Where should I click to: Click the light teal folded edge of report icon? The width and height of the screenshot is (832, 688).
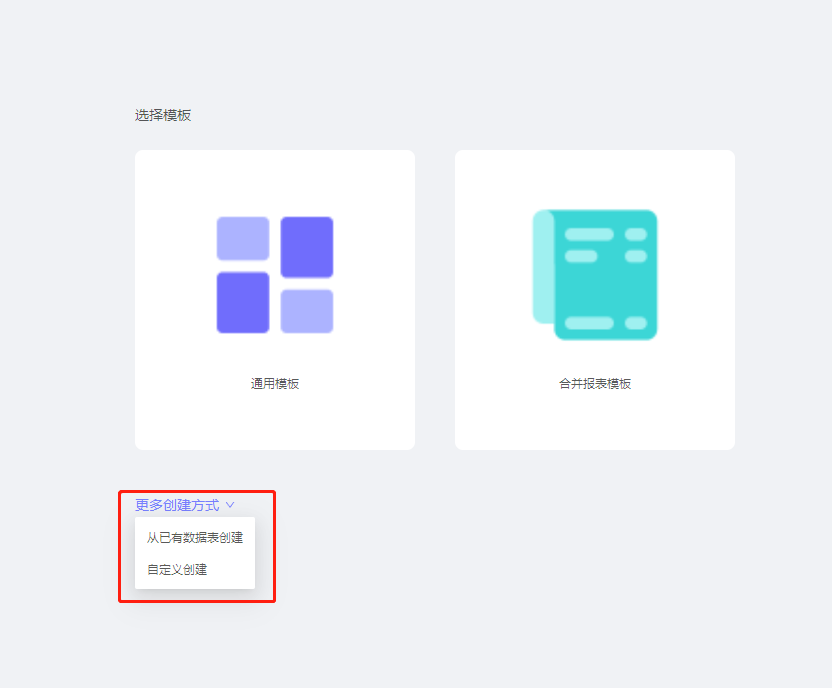(x=543, y=267)
